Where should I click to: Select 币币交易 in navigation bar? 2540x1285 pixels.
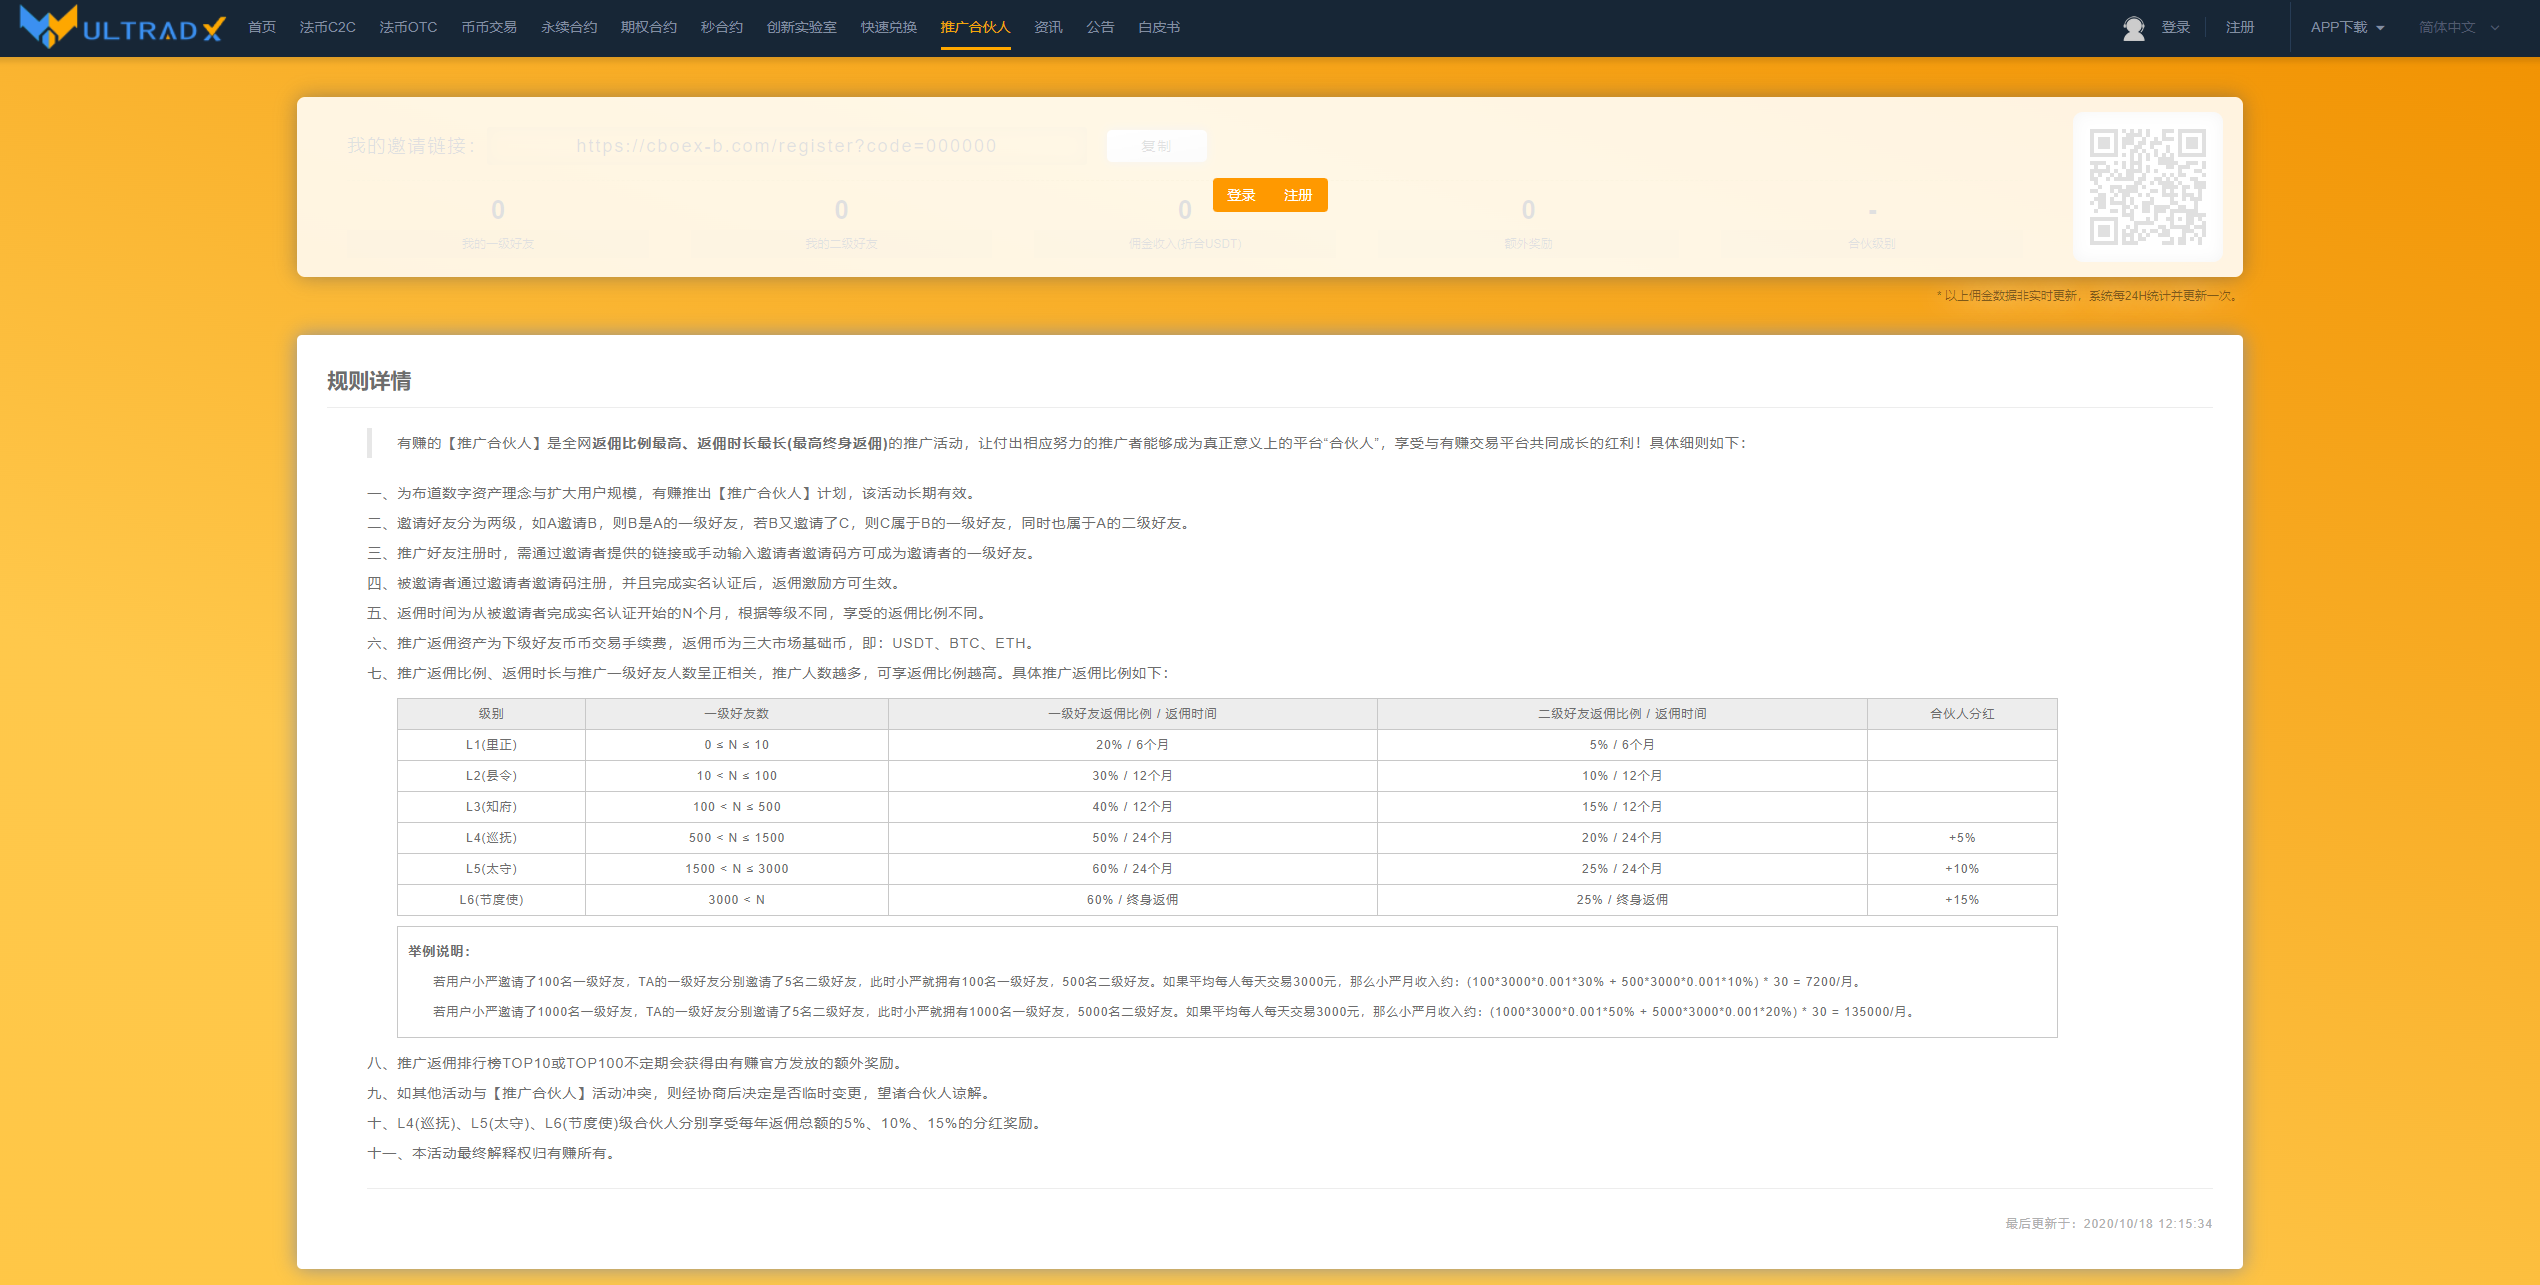tap(489, 28)
